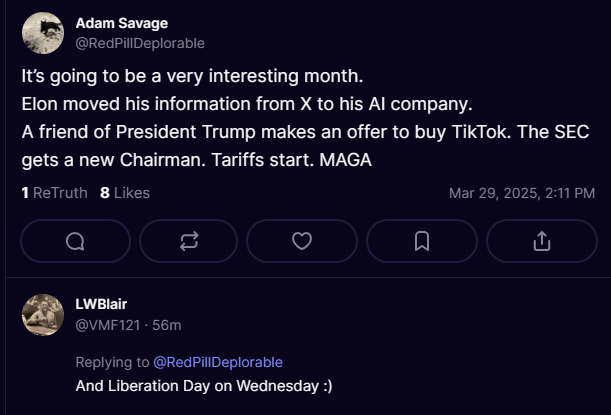611x415 pixels.
Task: Click the 'Replying to' label
Action: coord(112,362)
